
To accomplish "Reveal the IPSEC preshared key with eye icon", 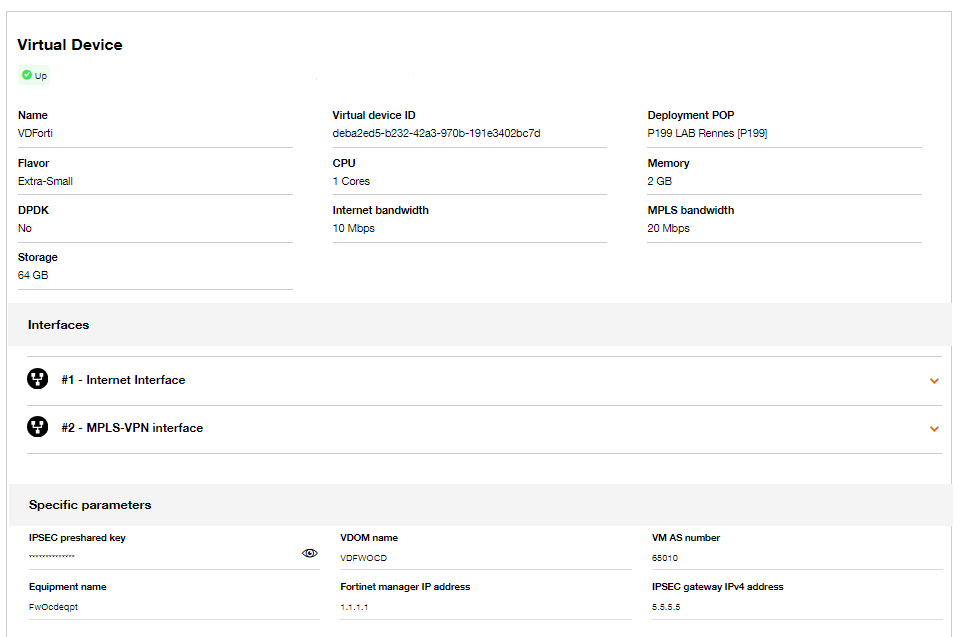I will coord(310,553).
